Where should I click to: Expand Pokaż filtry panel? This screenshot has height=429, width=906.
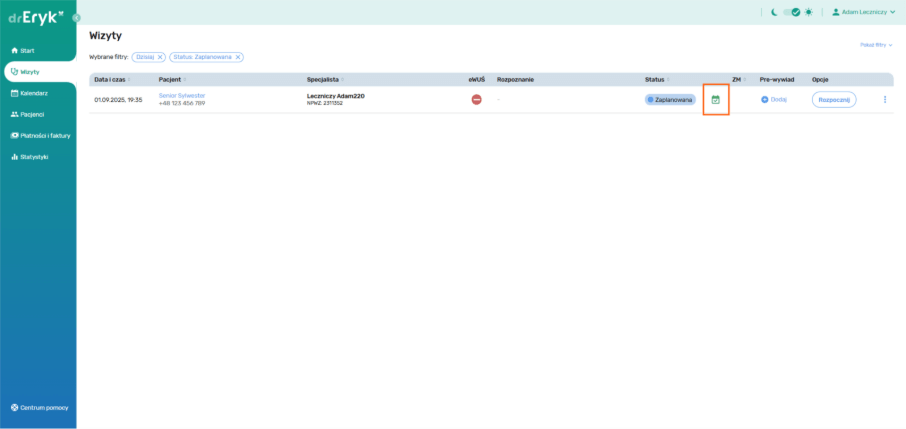pos(876,45)
